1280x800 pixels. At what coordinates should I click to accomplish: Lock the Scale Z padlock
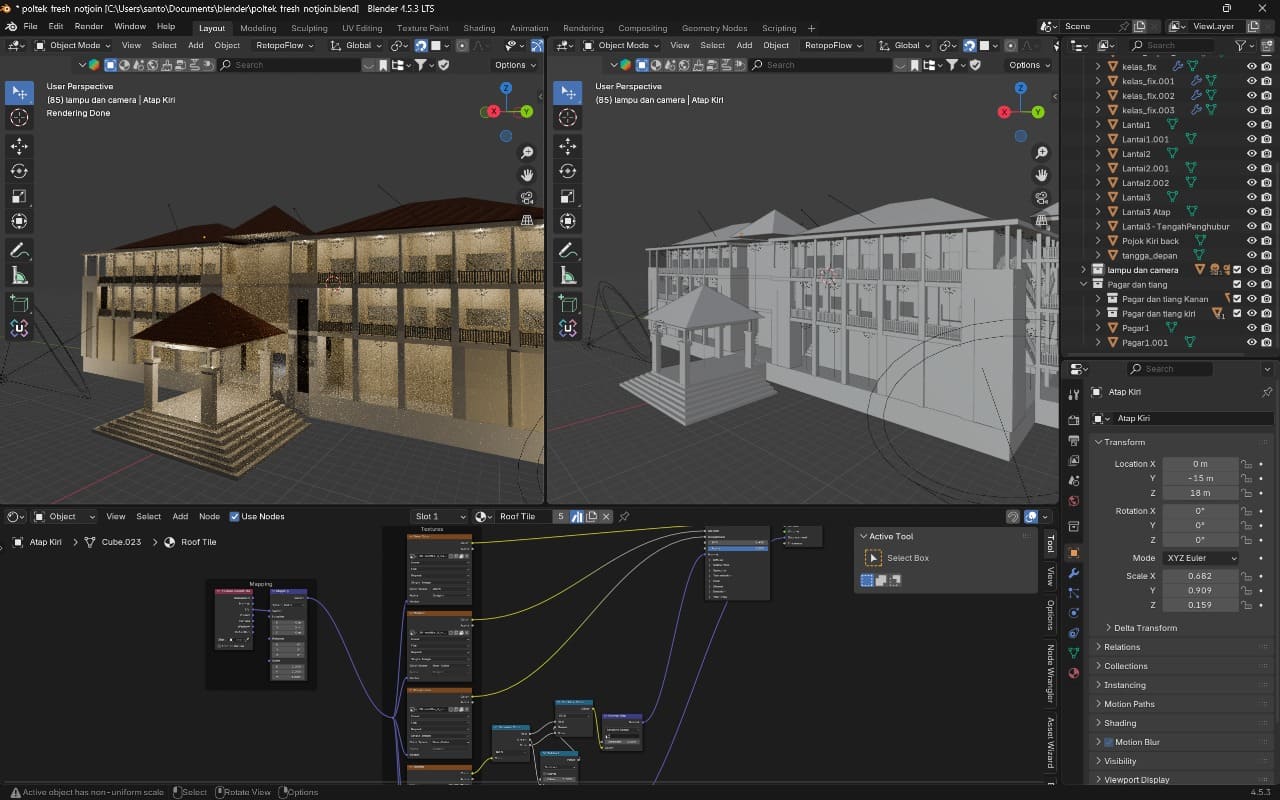click(x=1246, y=605)
